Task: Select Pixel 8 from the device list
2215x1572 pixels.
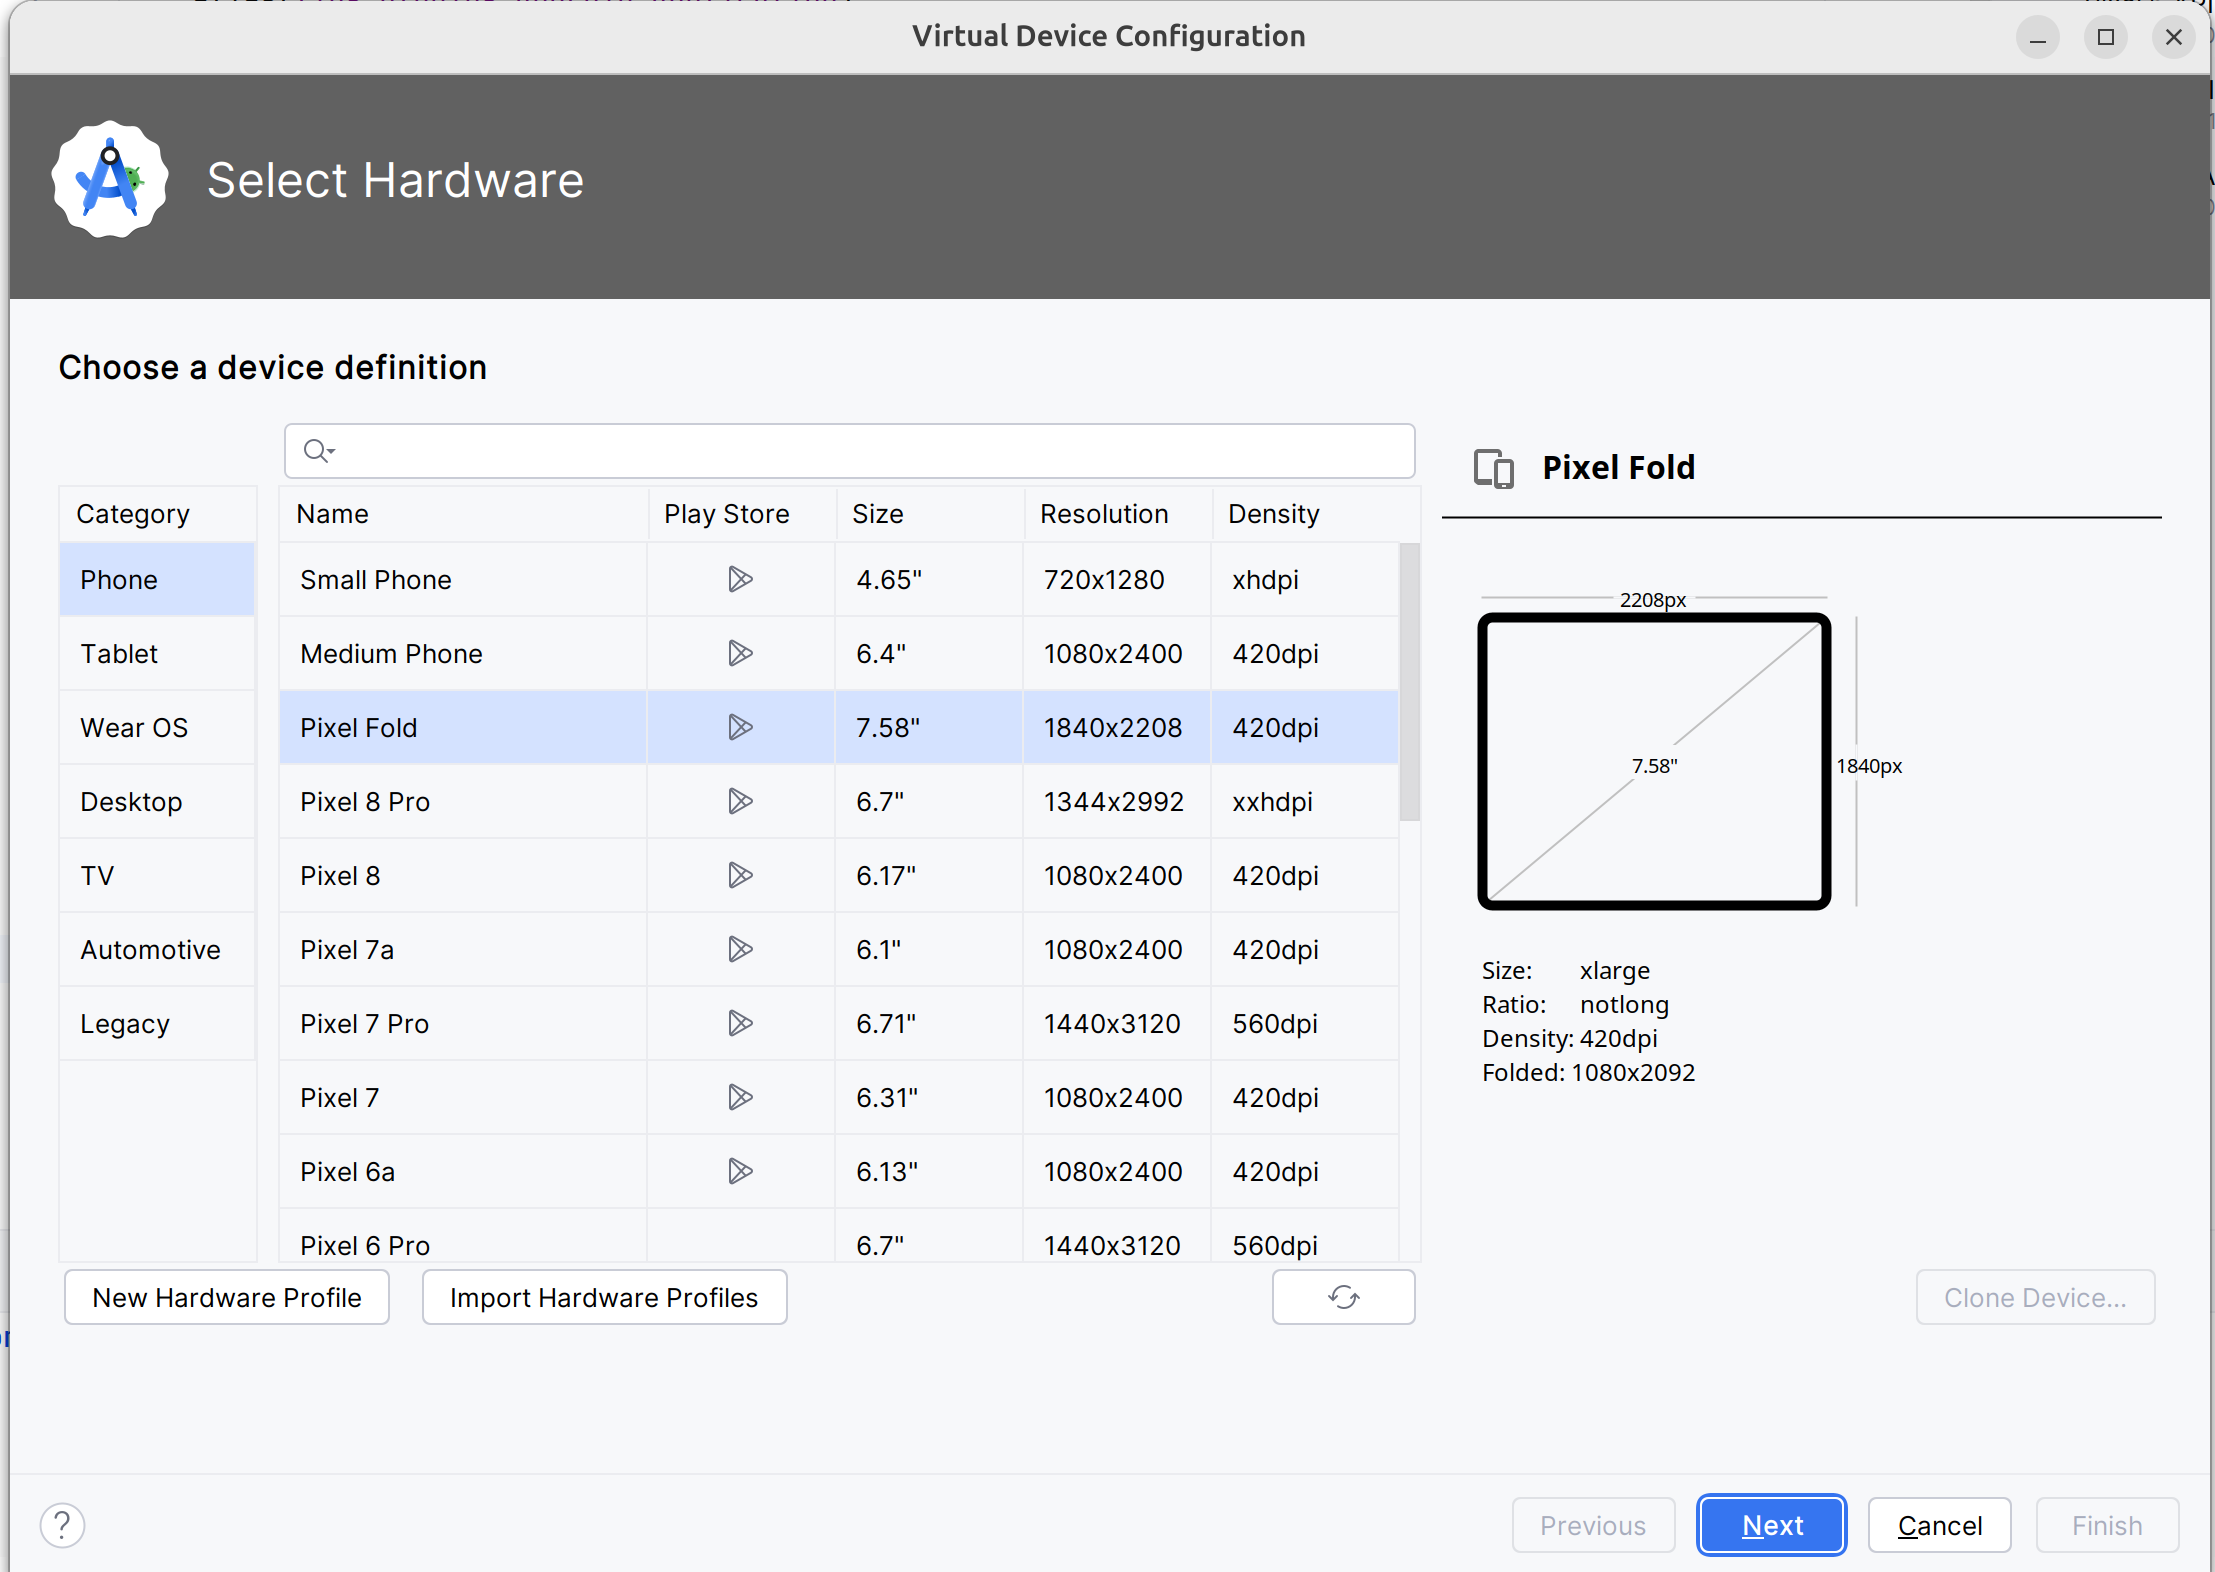Action: 340,874
